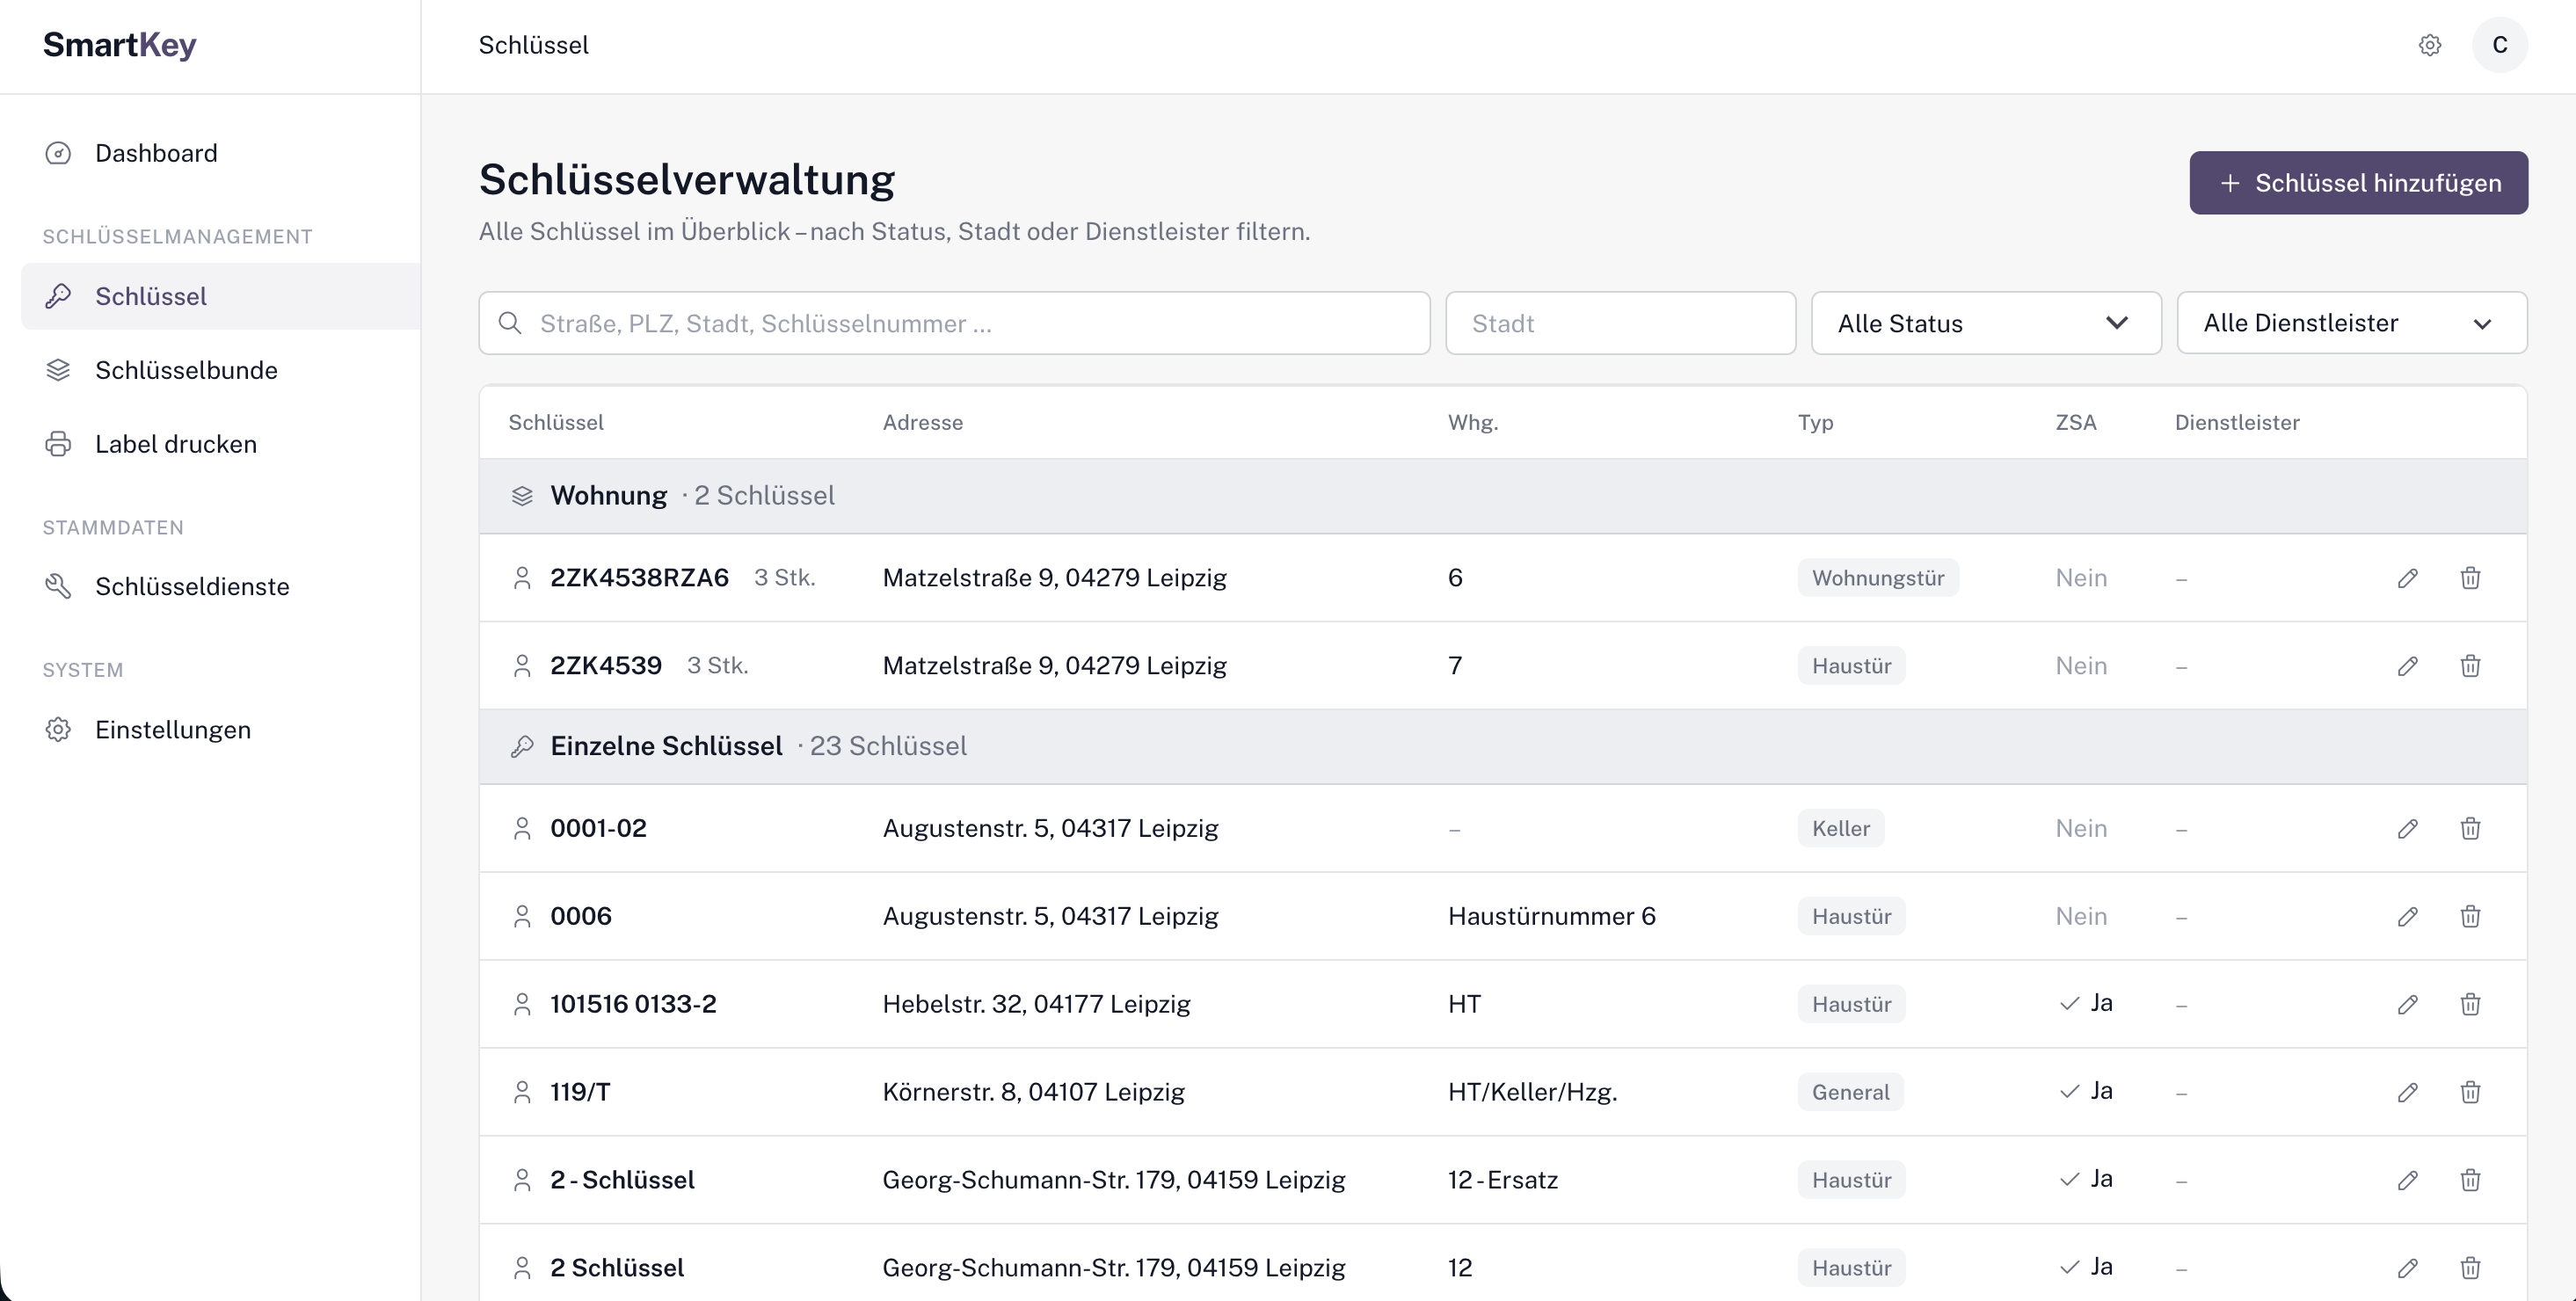This screenshot has width=2576, height=1301.
Task: Click the pencil icon for key 0006
Action: point(2407,916)
